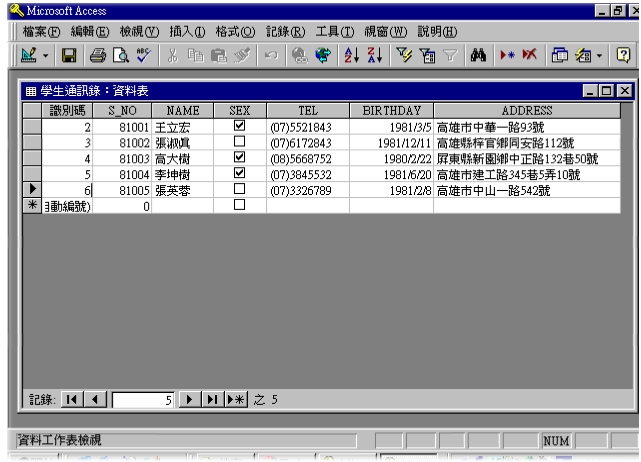Click the Print icon

pos(98,55)
